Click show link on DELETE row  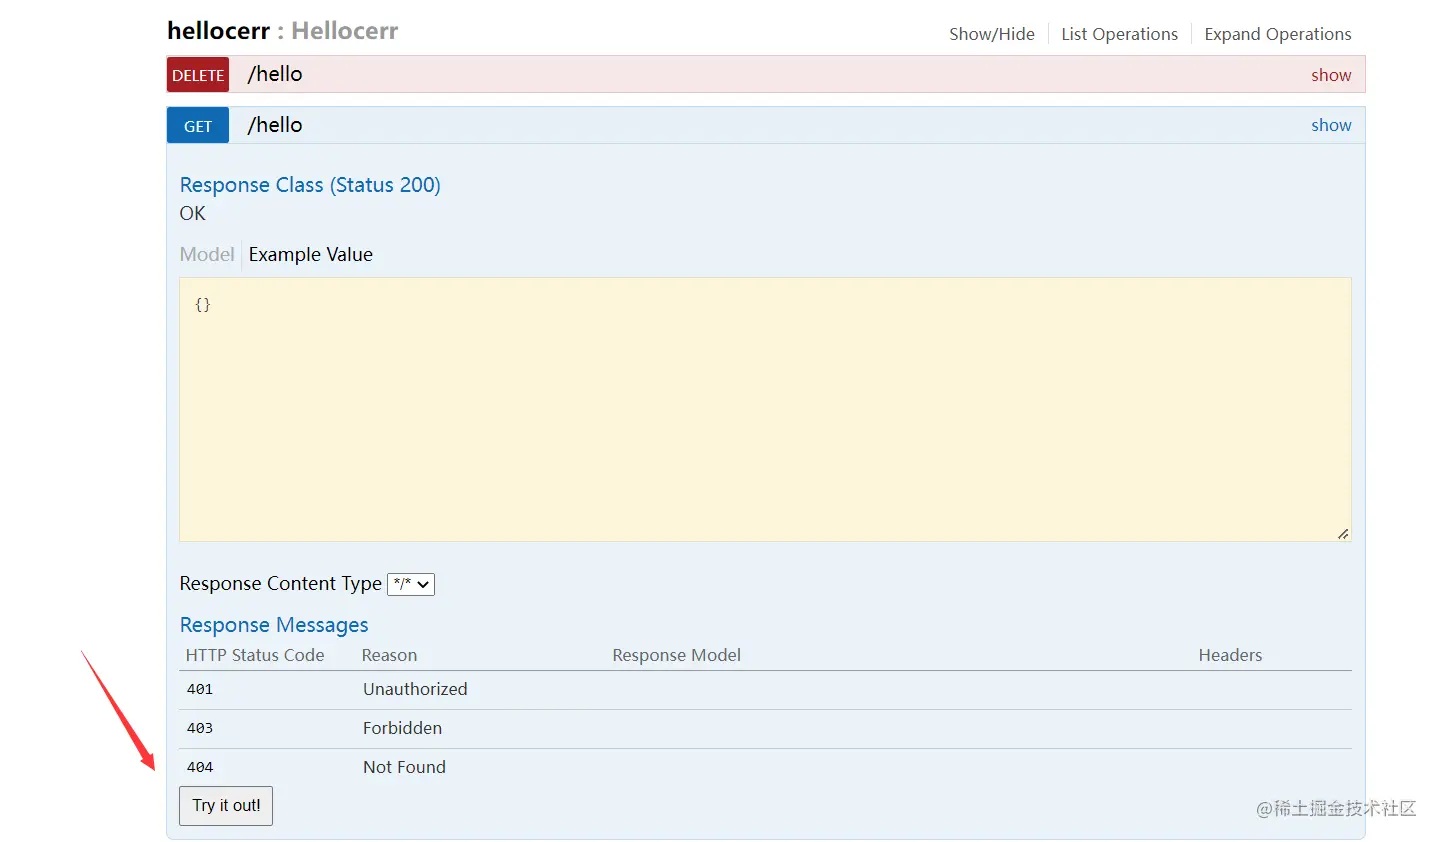1331,75
